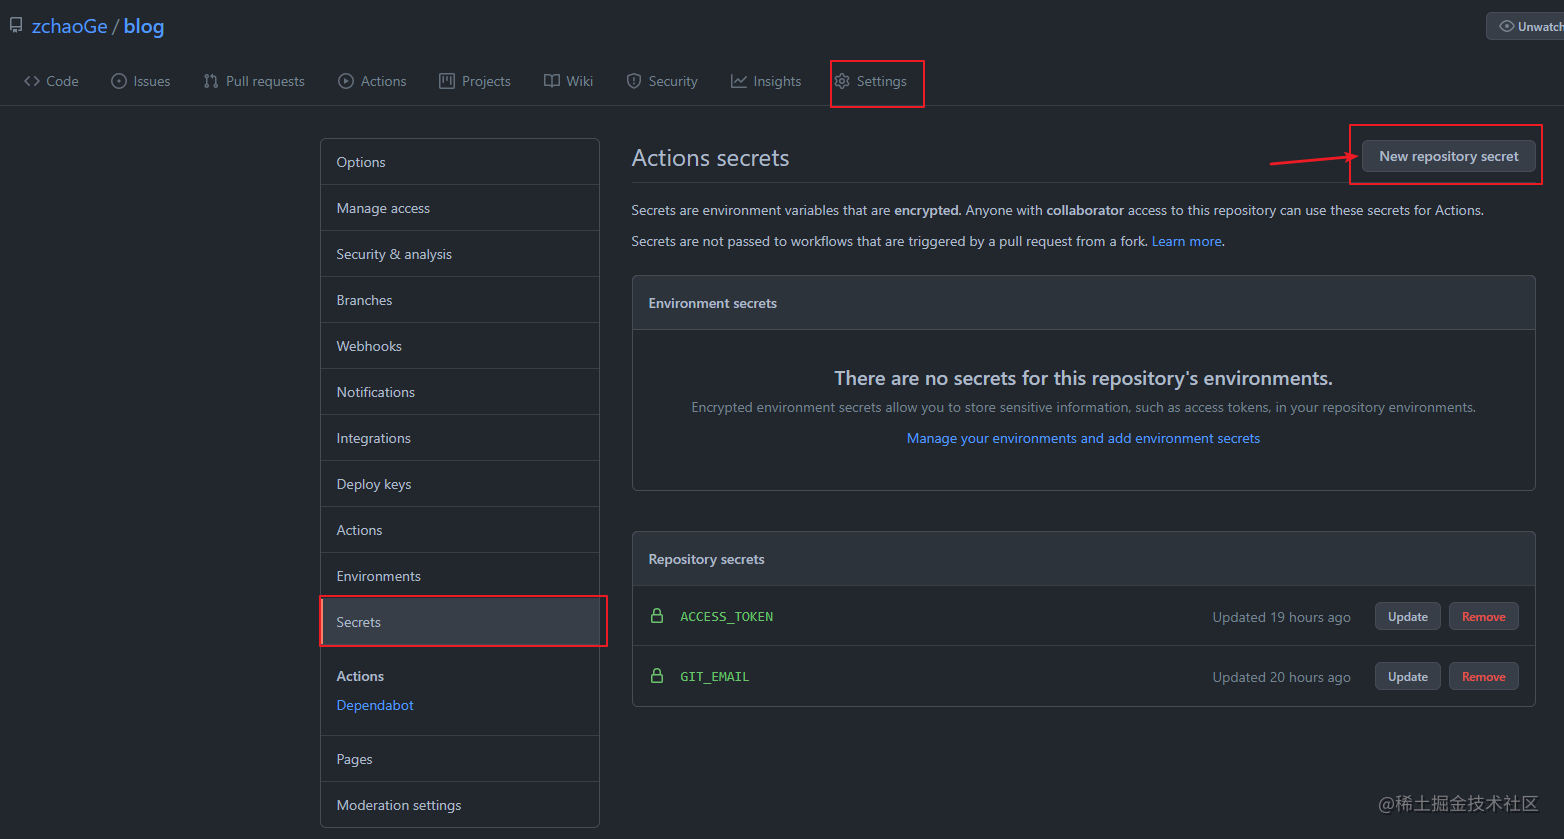Open Moderation settings

(x=460, y=805)
